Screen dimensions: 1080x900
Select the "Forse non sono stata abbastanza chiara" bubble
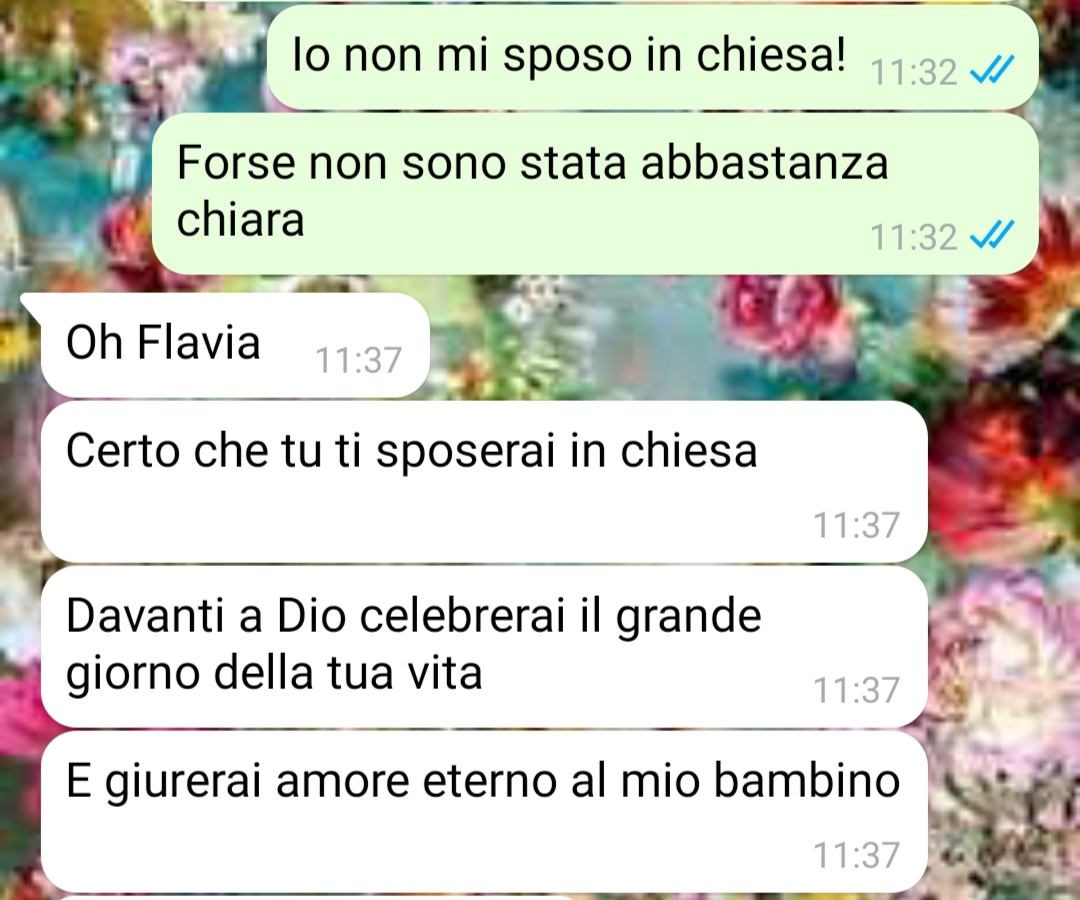[595, 193]
